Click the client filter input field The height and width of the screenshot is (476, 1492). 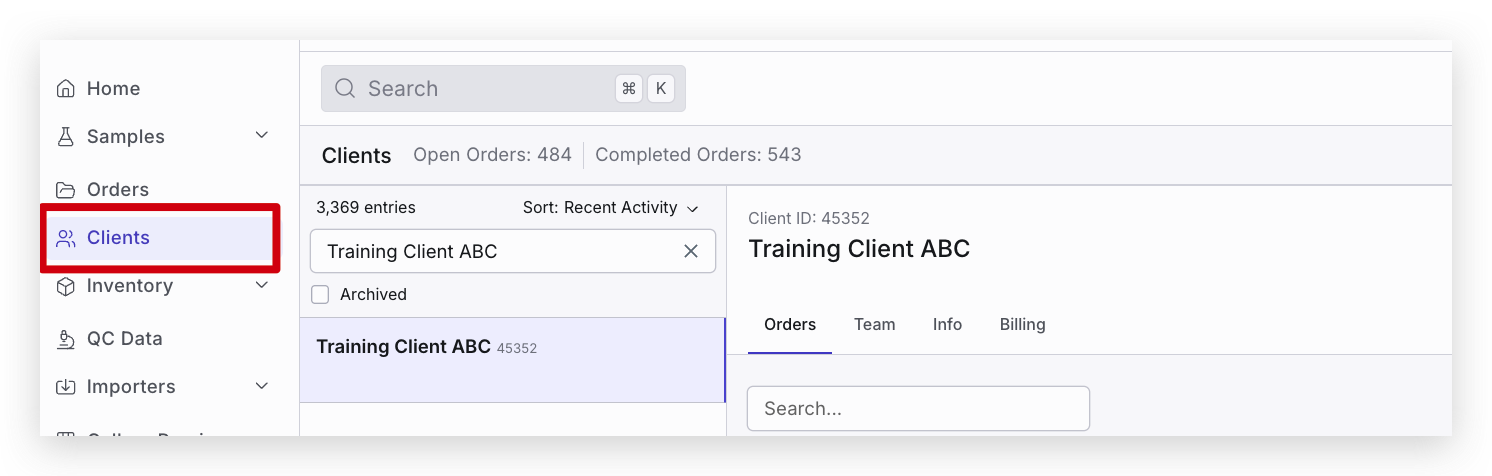(x=513, y=251)
